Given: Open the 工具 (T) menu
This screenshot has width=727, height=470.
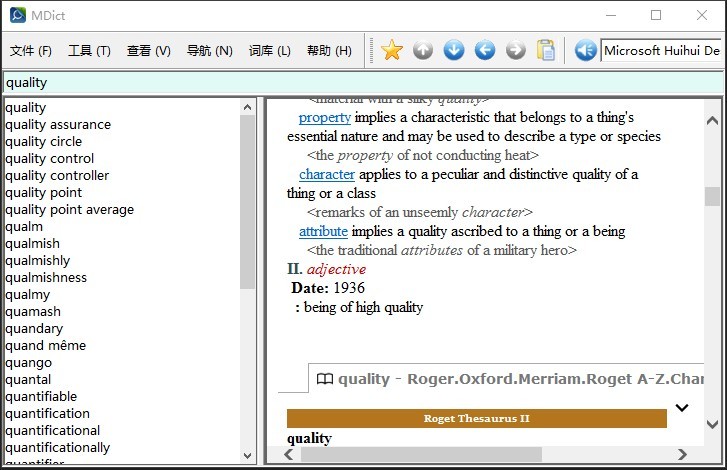Looking at the screenshot, I should [x=89, y=51].
